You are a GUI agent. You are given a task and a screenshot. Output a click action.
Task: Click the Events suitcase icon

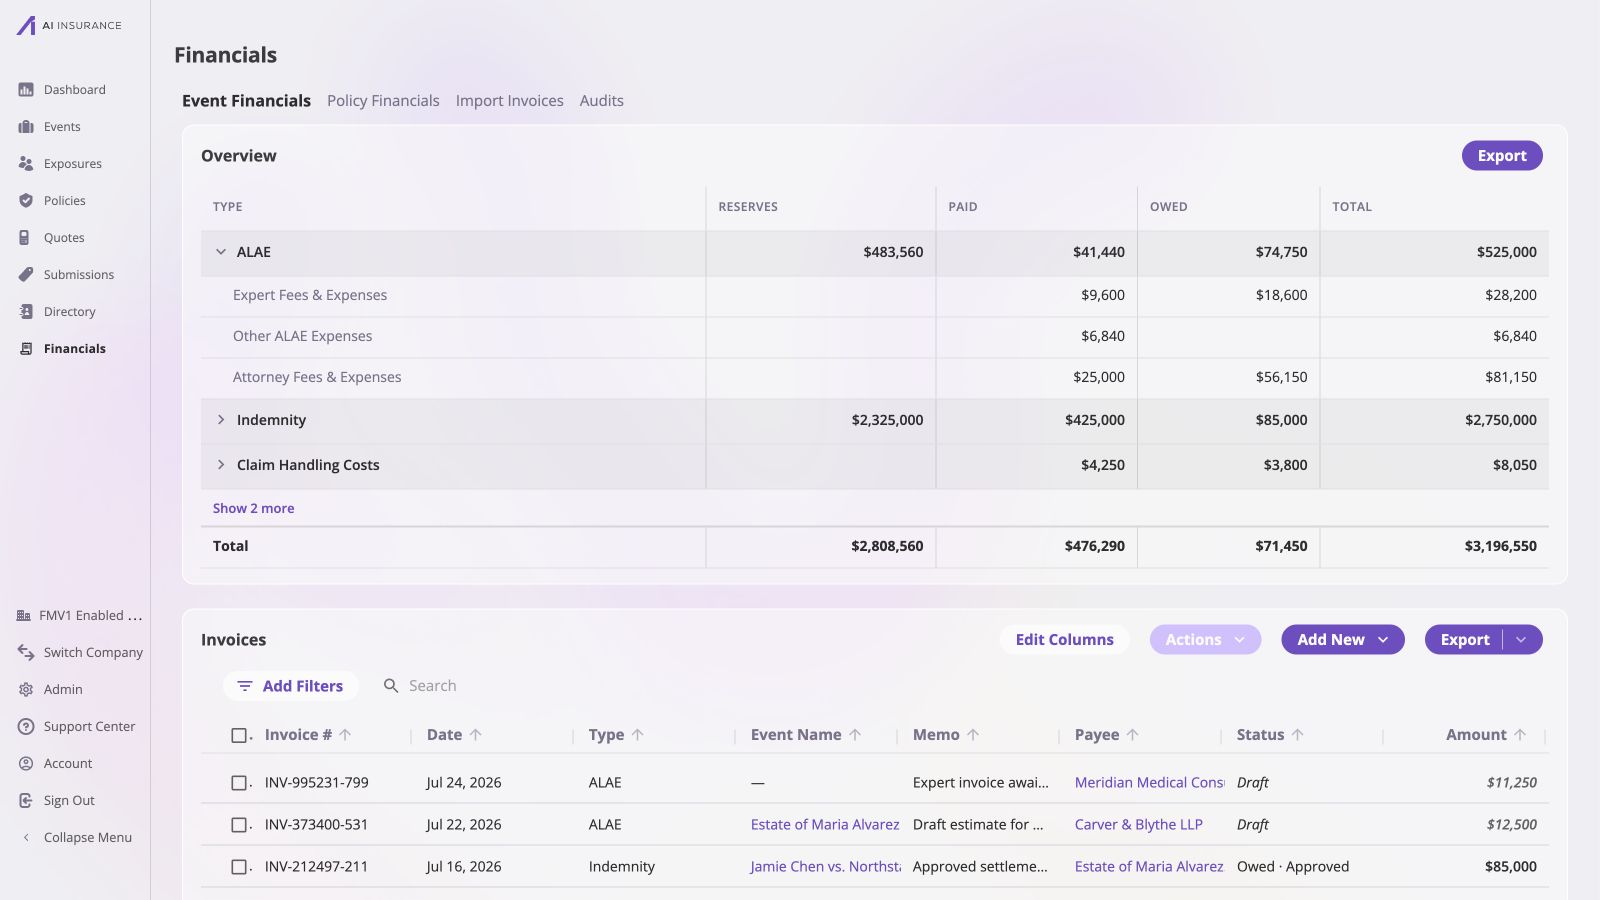point(26,127)
